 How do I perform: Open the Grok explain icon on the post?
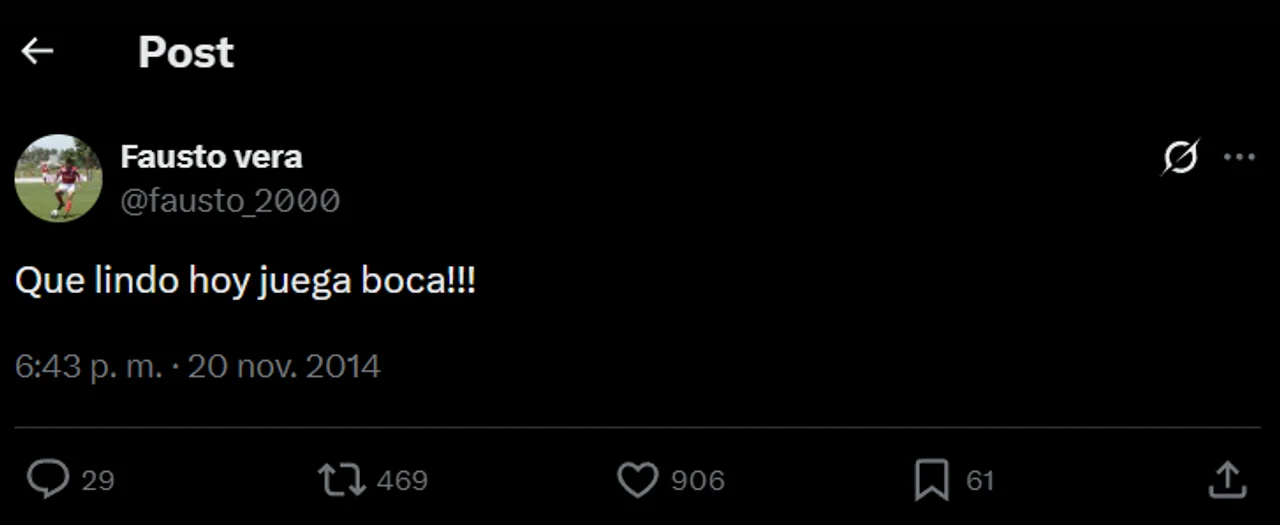point(1181,158)
